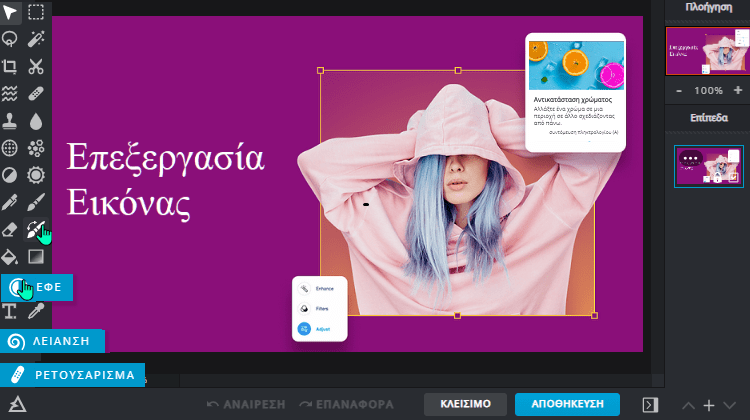
Task: Click the ΚΛΕΙΣΙΜΟ button
Action: pyautogui.click(x=464, y=404)
